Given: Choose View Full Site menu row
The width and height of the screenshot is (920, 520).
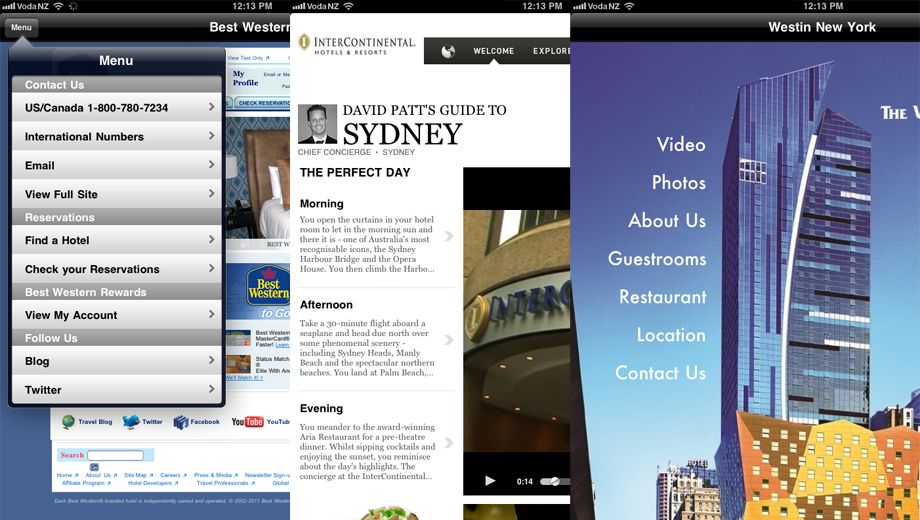Looking at the screenshot, I should click(117, 194).
